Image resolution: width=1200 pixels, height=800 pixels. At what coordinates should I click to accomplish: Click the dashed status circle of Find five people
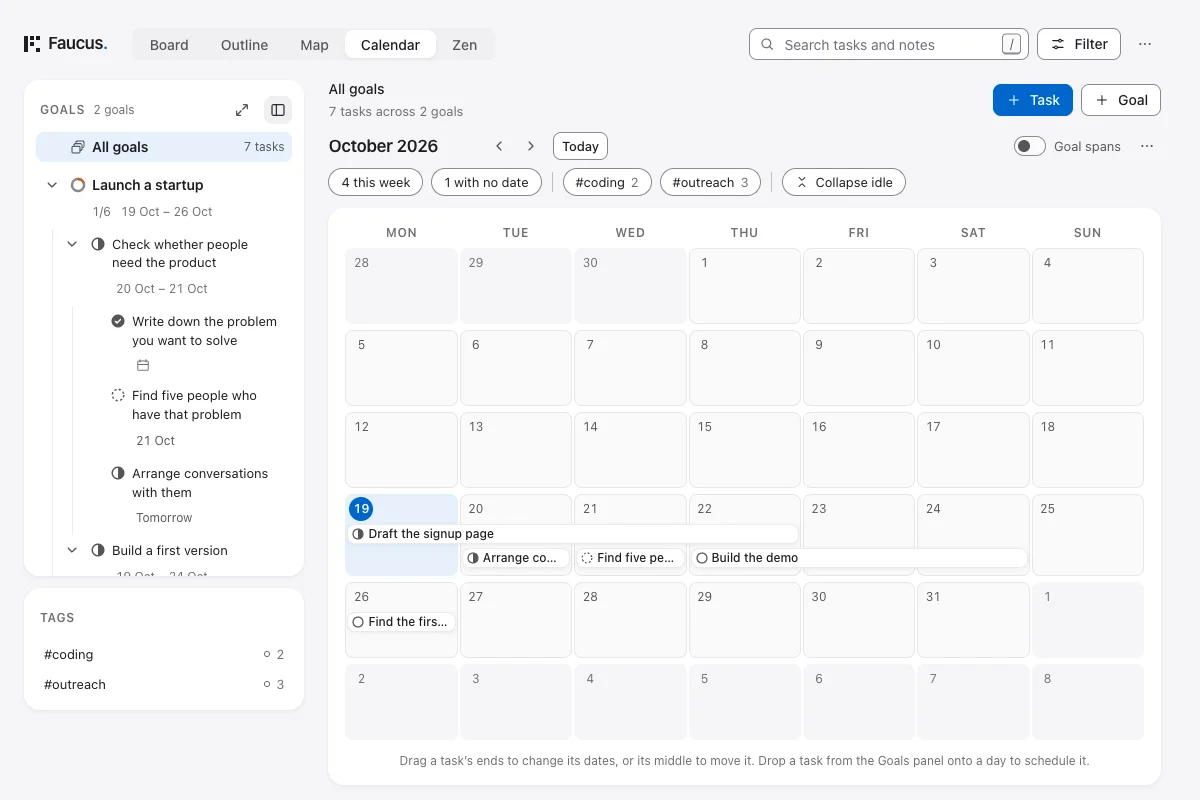coord(118,395)
